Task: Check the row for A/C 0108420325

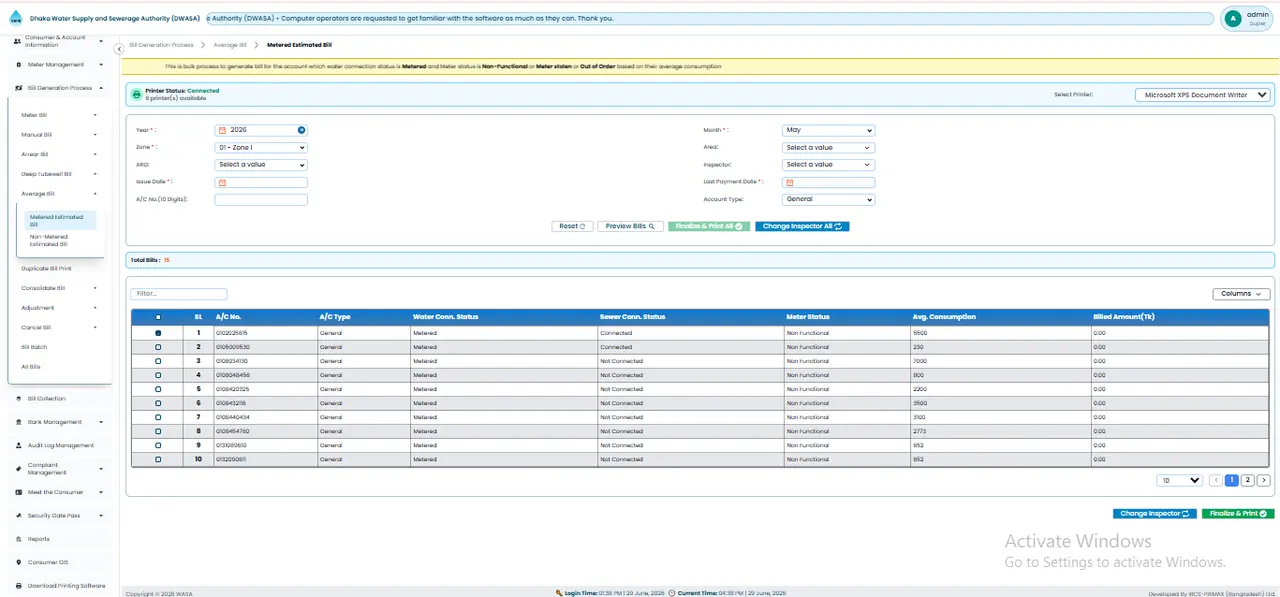Action: 158,389
